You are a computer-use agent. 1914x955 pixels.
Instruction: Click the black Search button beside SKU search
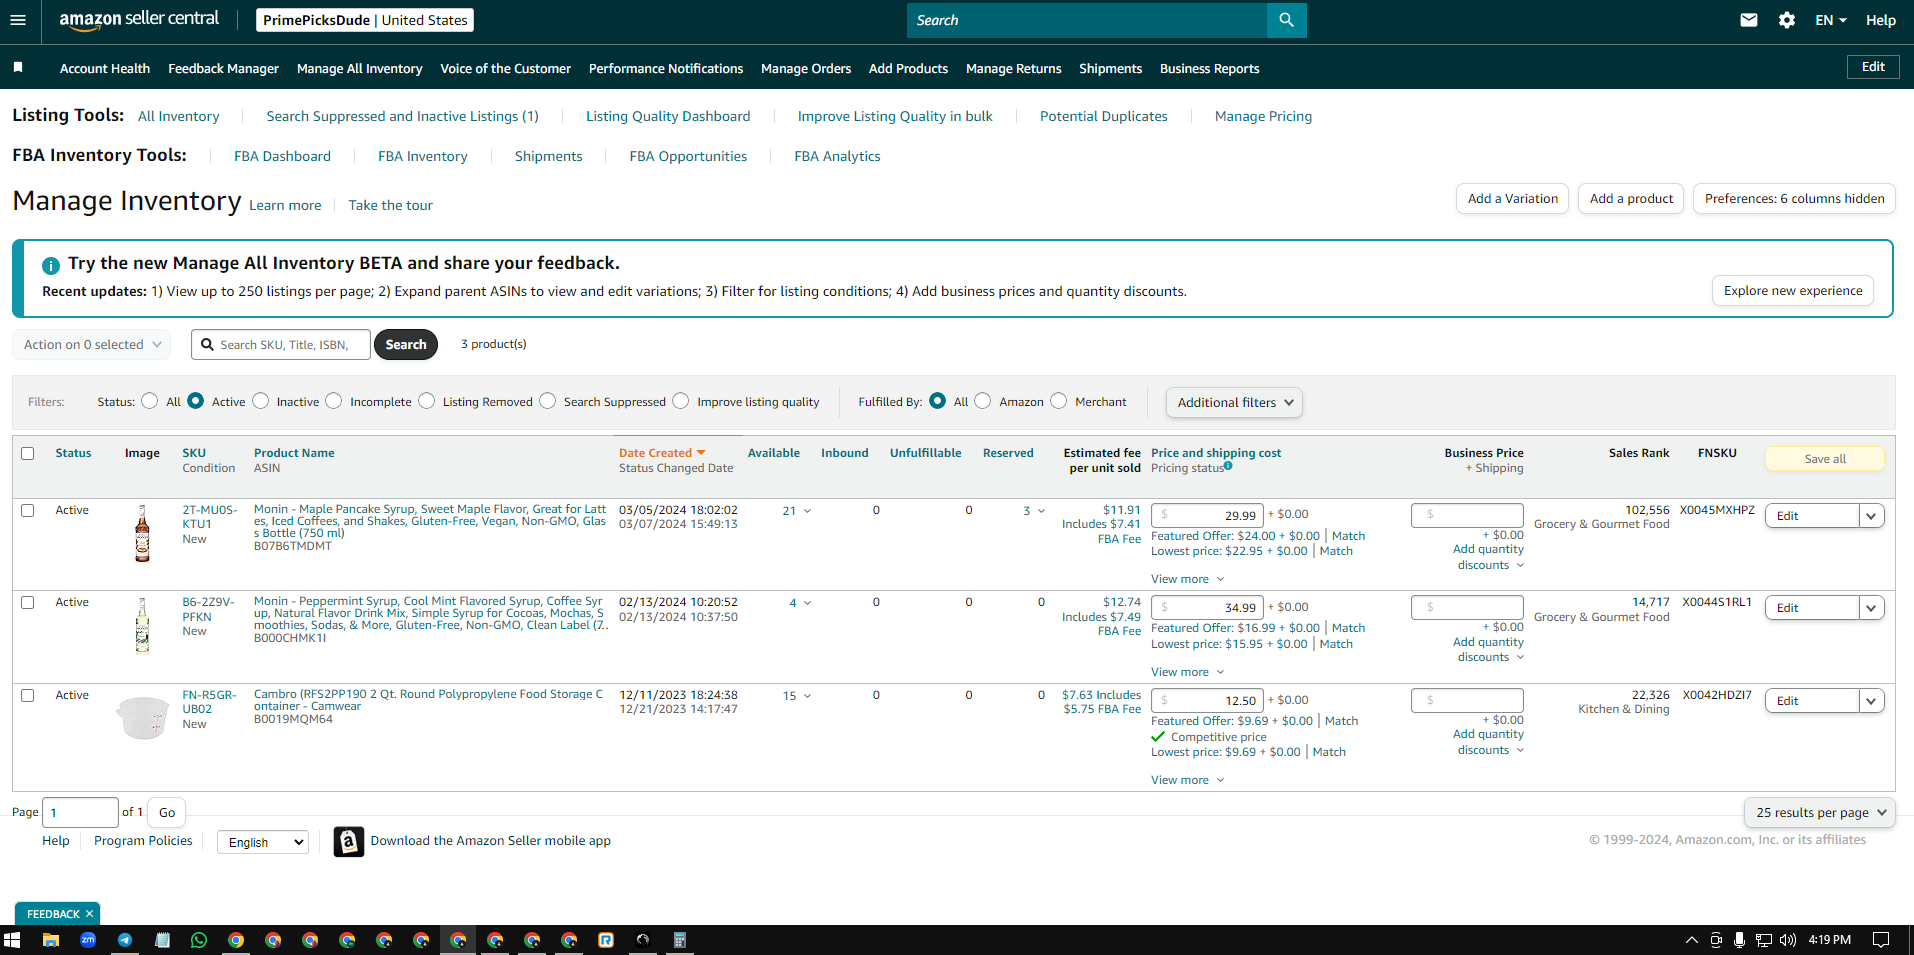point(406,344)
